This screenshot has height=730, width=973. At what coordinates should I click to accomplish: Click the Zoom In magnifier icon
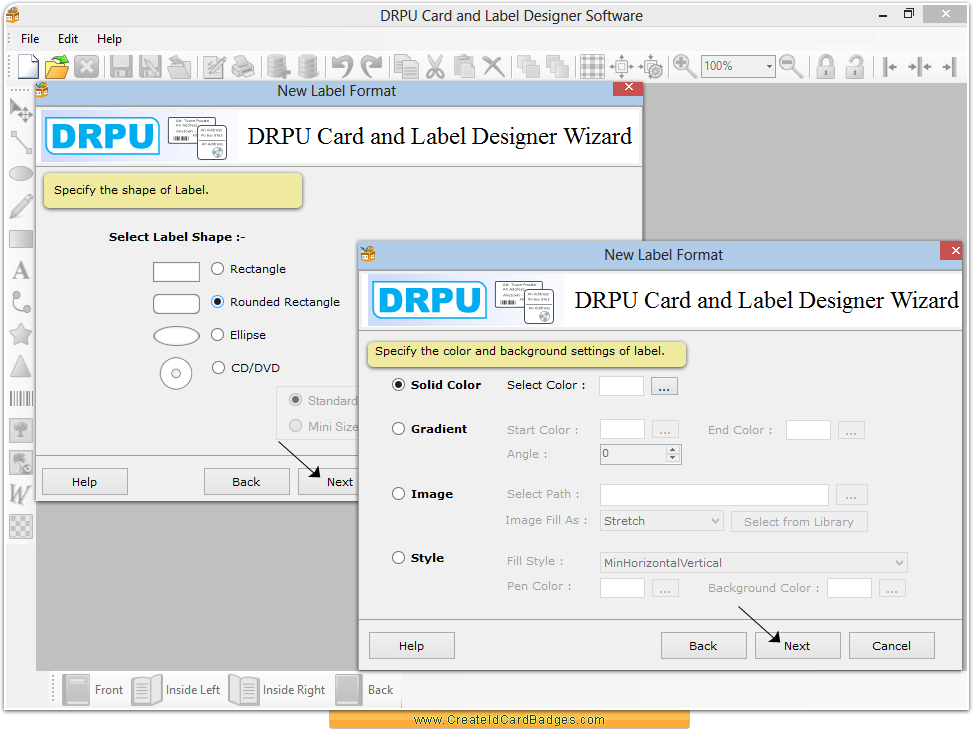(684, 66)
